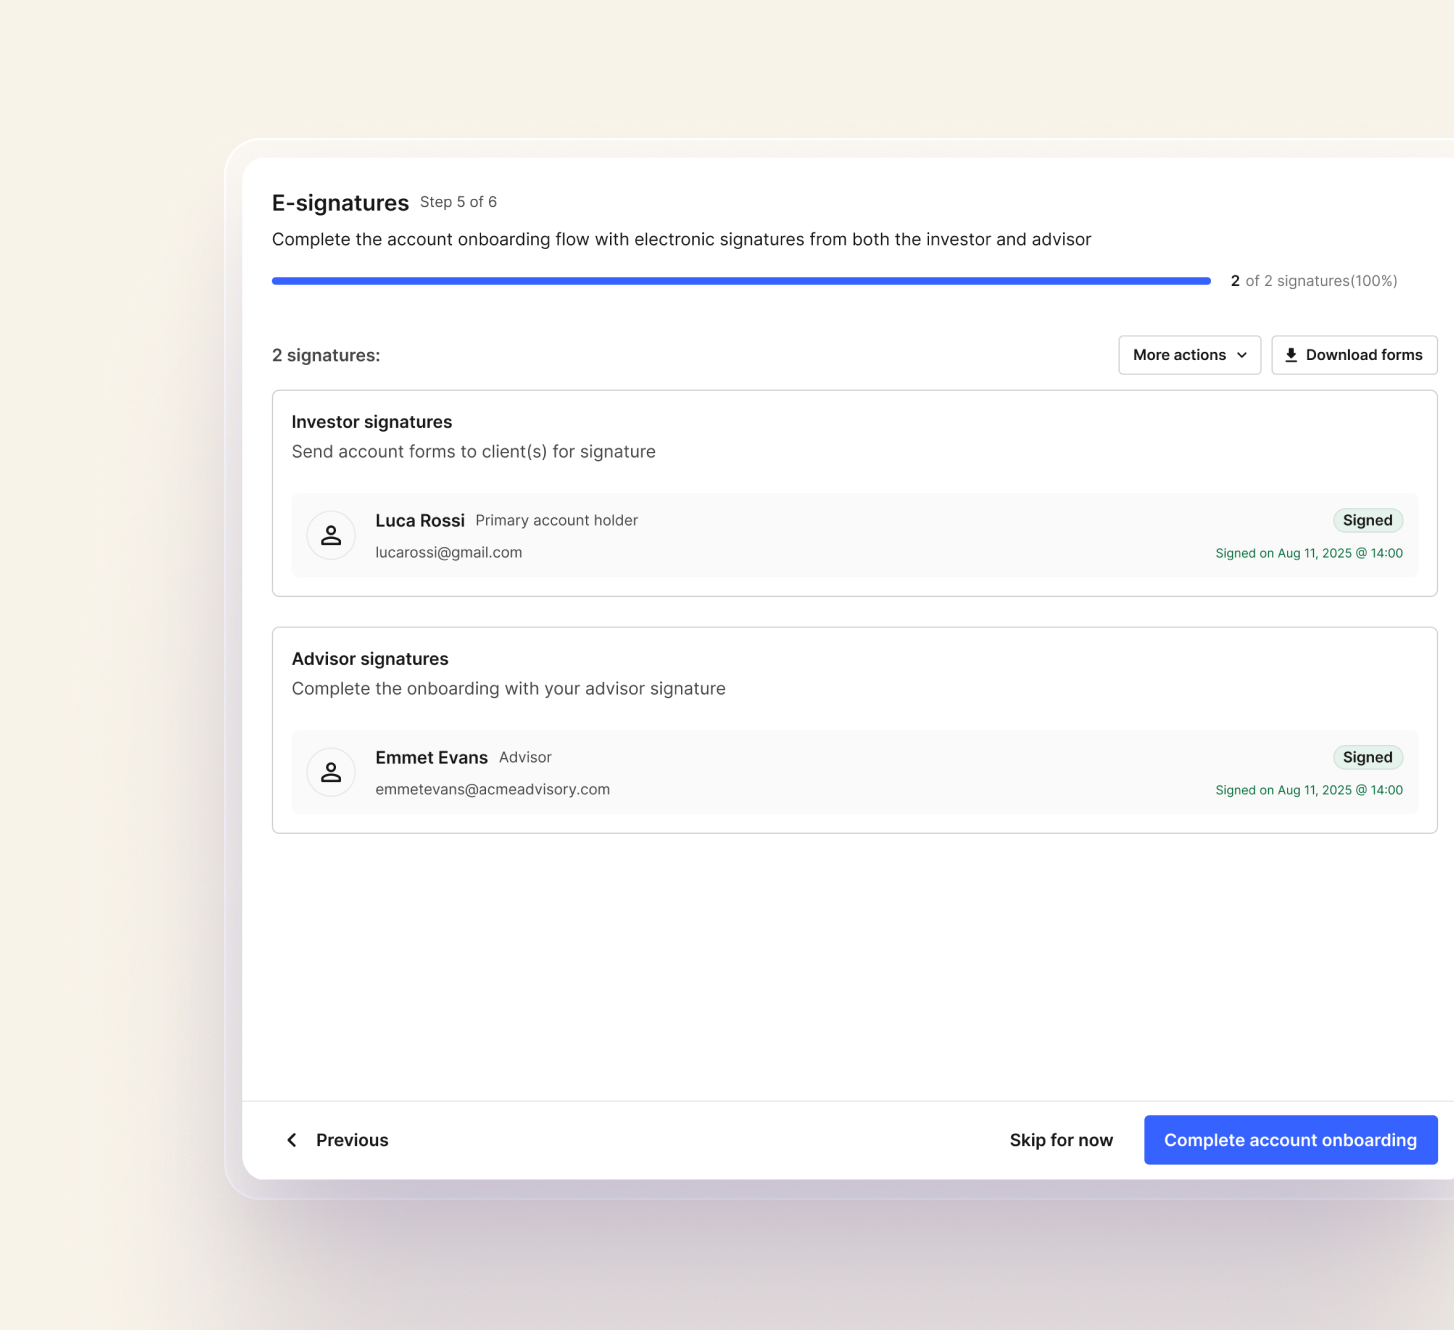The image size is (1454, 1330).
Task: Click the 2 of 2 signatures counter
Action: [1313, 281]
